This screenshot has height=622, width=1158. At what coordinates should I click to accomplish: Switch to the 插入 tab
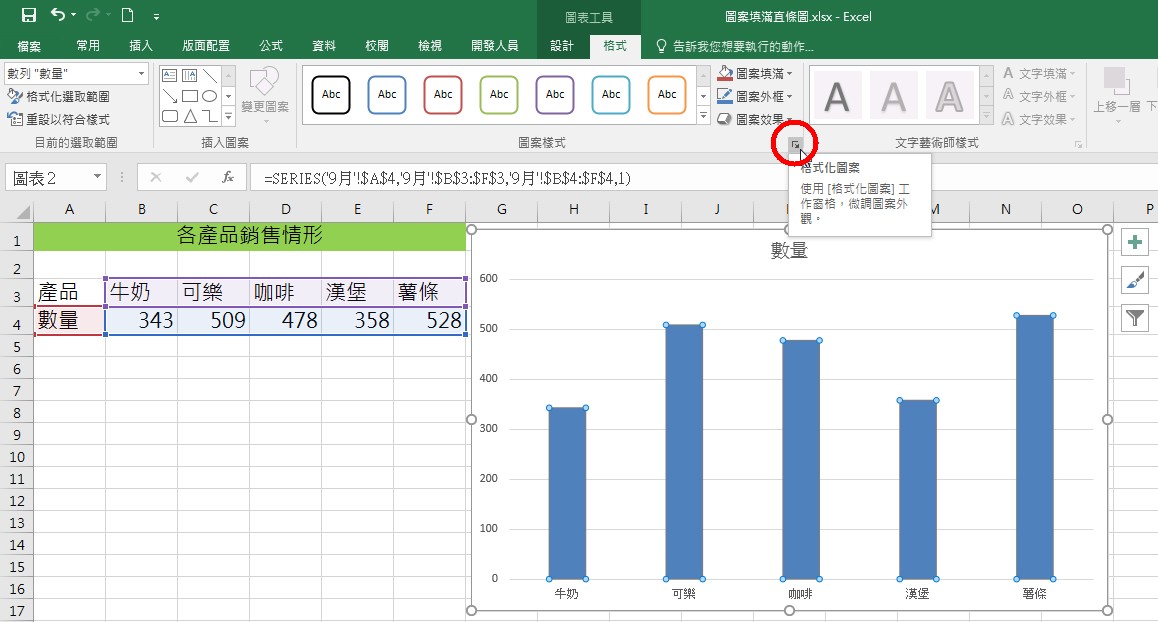(x=141, y=46)
